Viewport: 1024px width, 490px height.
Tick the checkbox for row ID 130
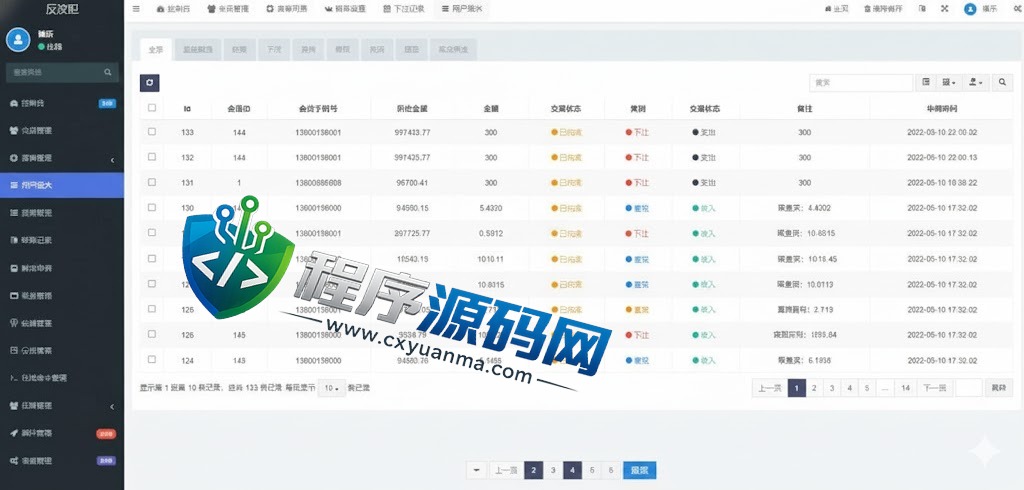152,207
